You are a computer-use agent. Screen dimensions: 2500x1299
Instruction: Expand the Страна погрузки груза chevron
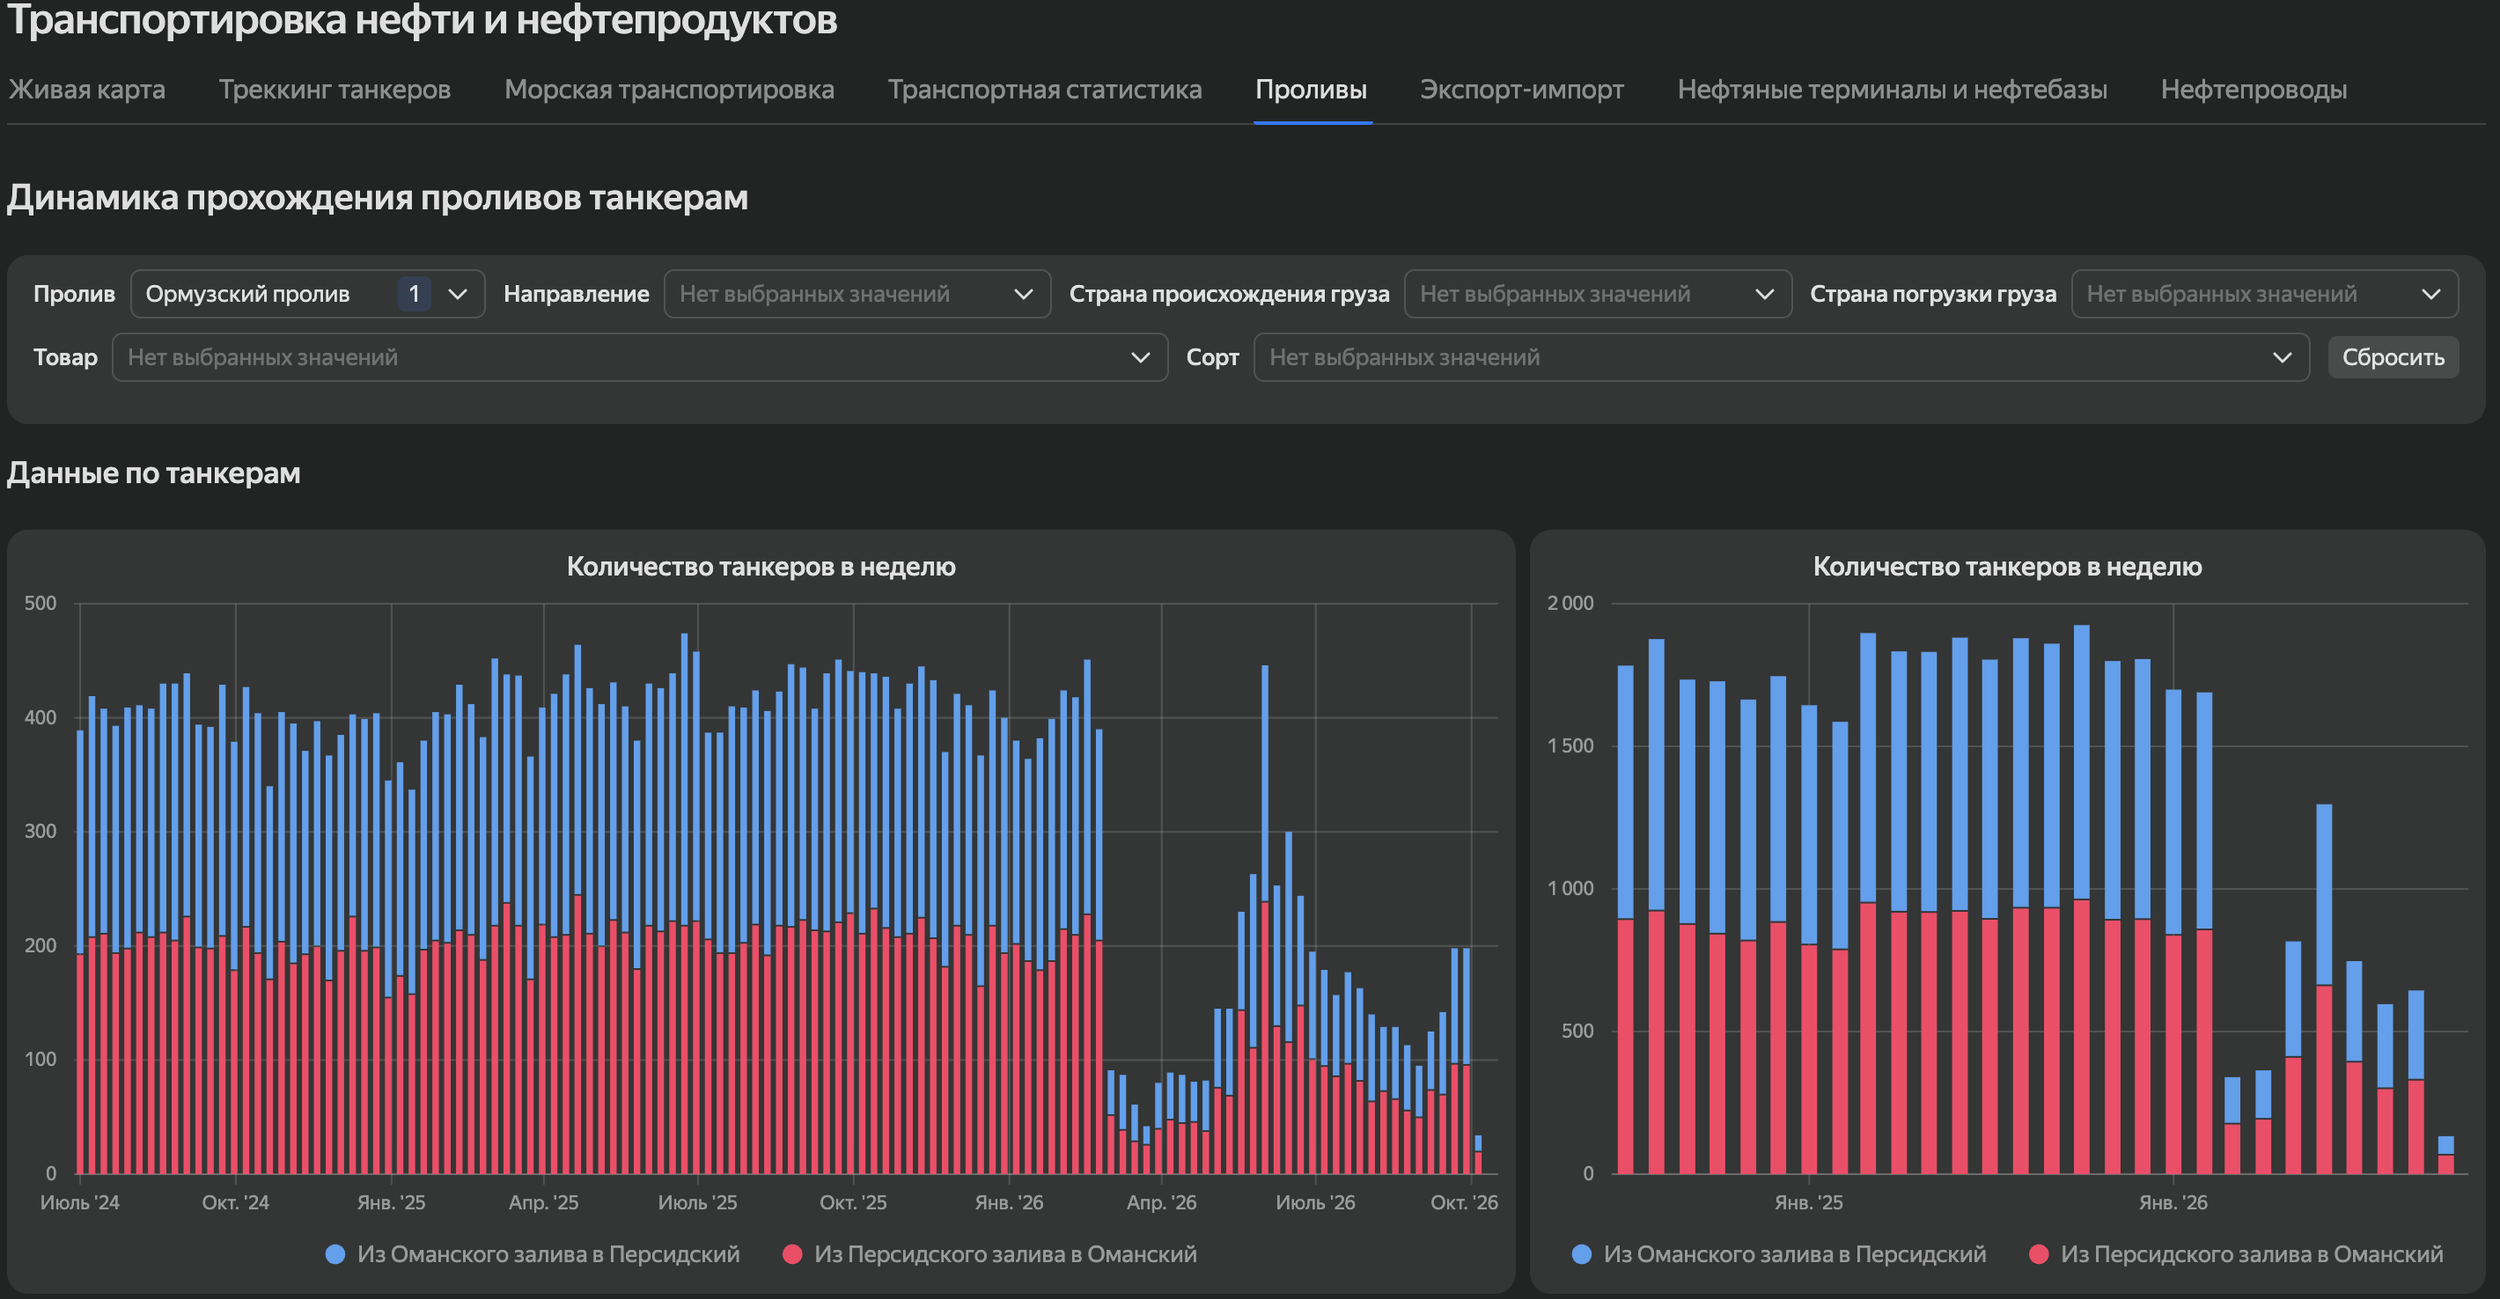[x=2432, y=294]
